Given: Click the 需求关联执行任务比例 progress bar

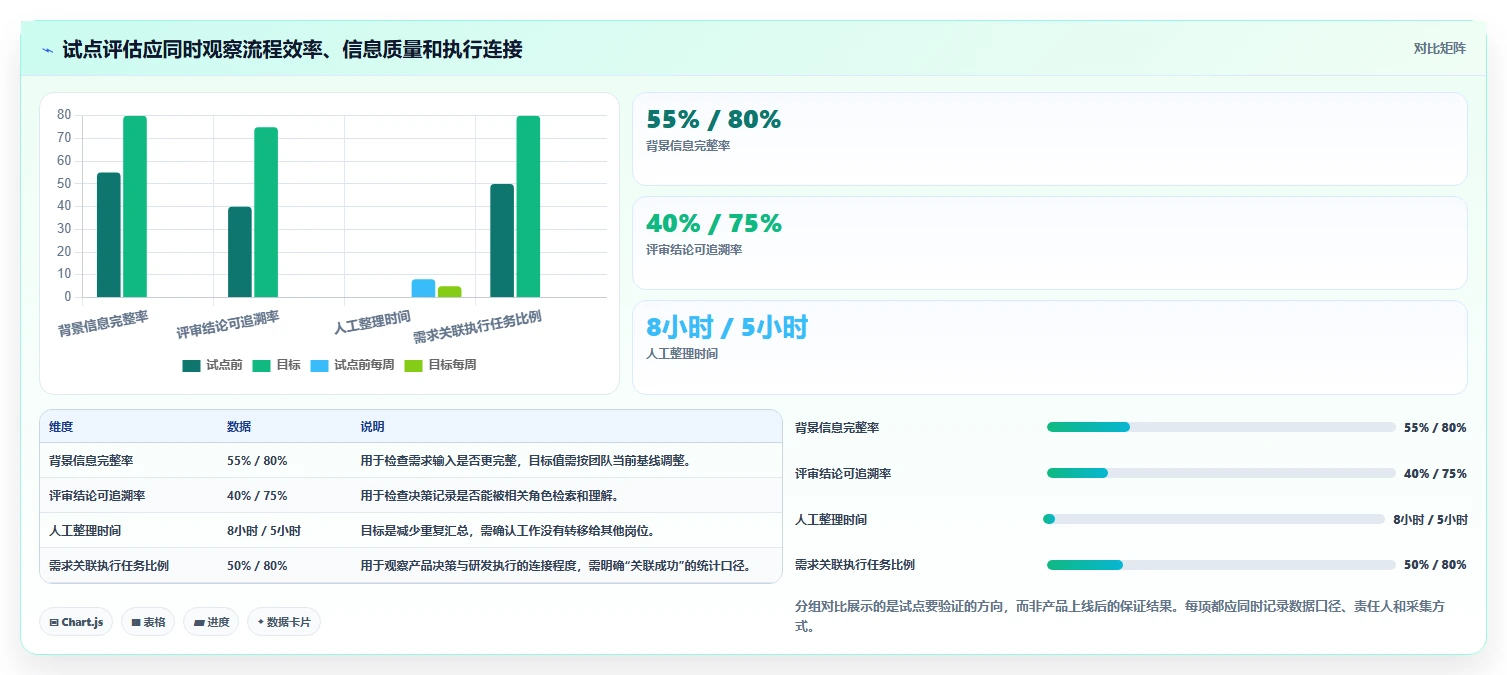Looking at the screenshot, I should tap(1221, 565).
